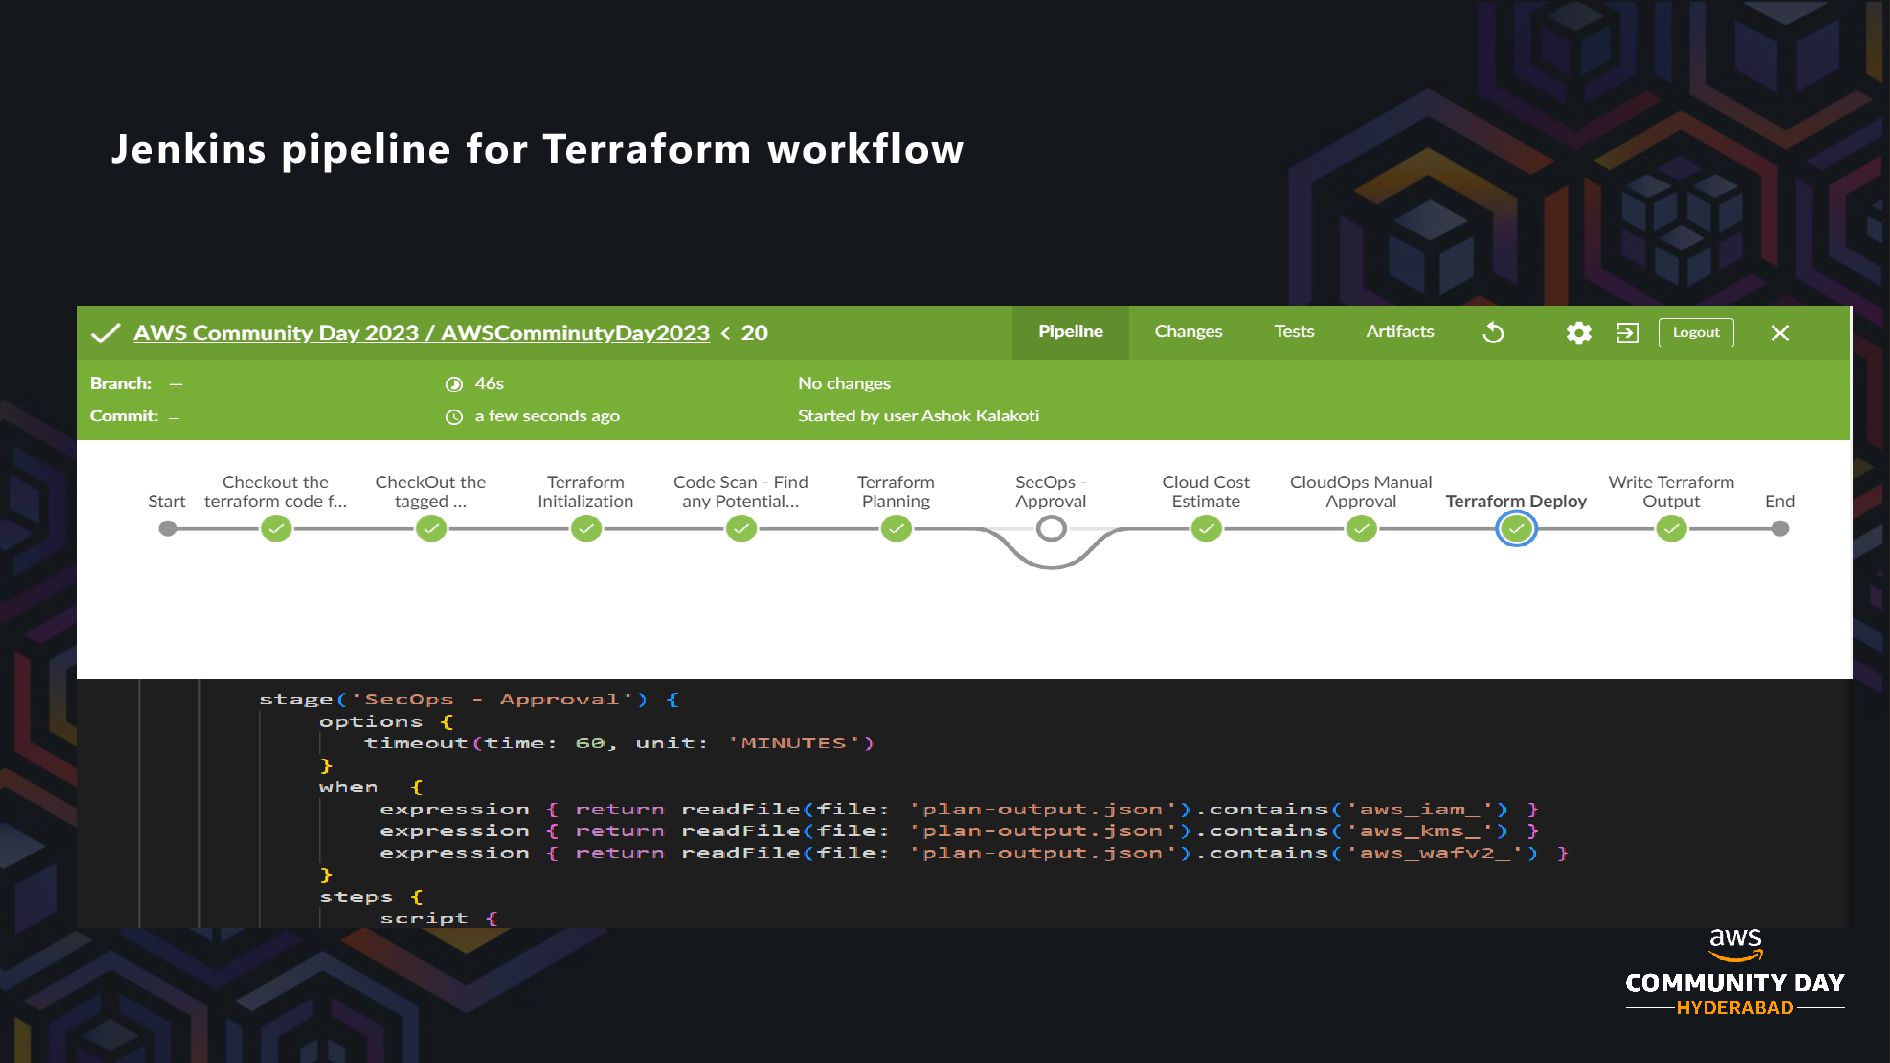
Task: Click 'Started by user Ashok Kalakoti' text
Action: 918,415
